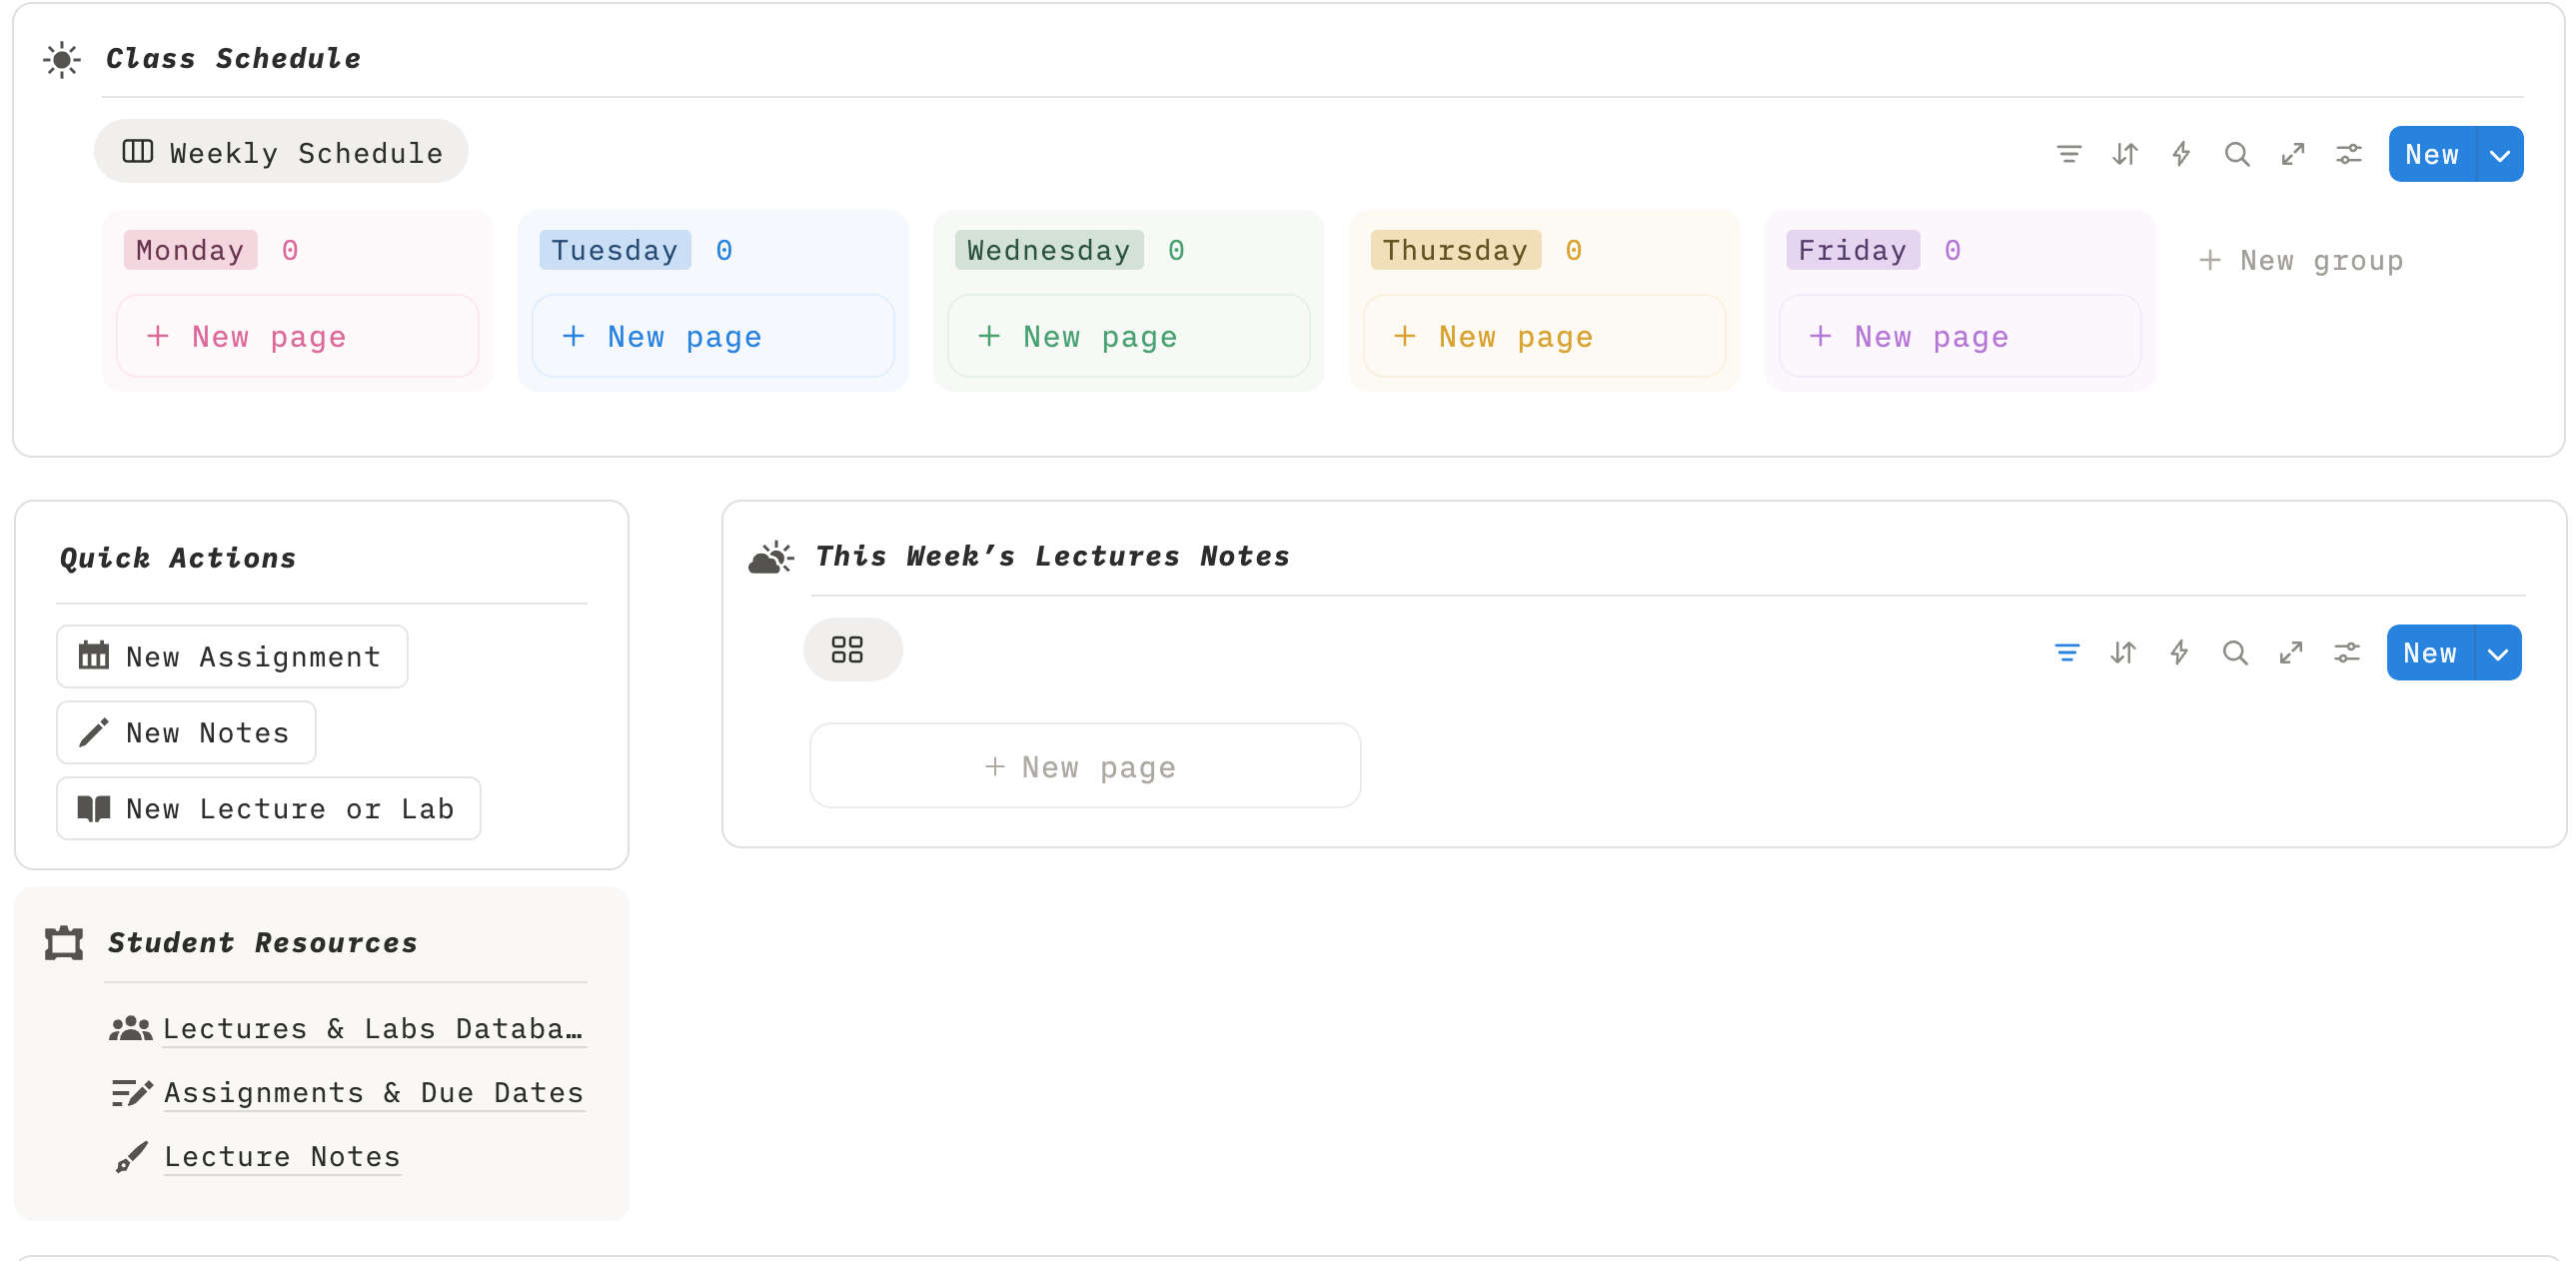
Task: Click the frame icon next to Student Resources
Action: (62, 943)
